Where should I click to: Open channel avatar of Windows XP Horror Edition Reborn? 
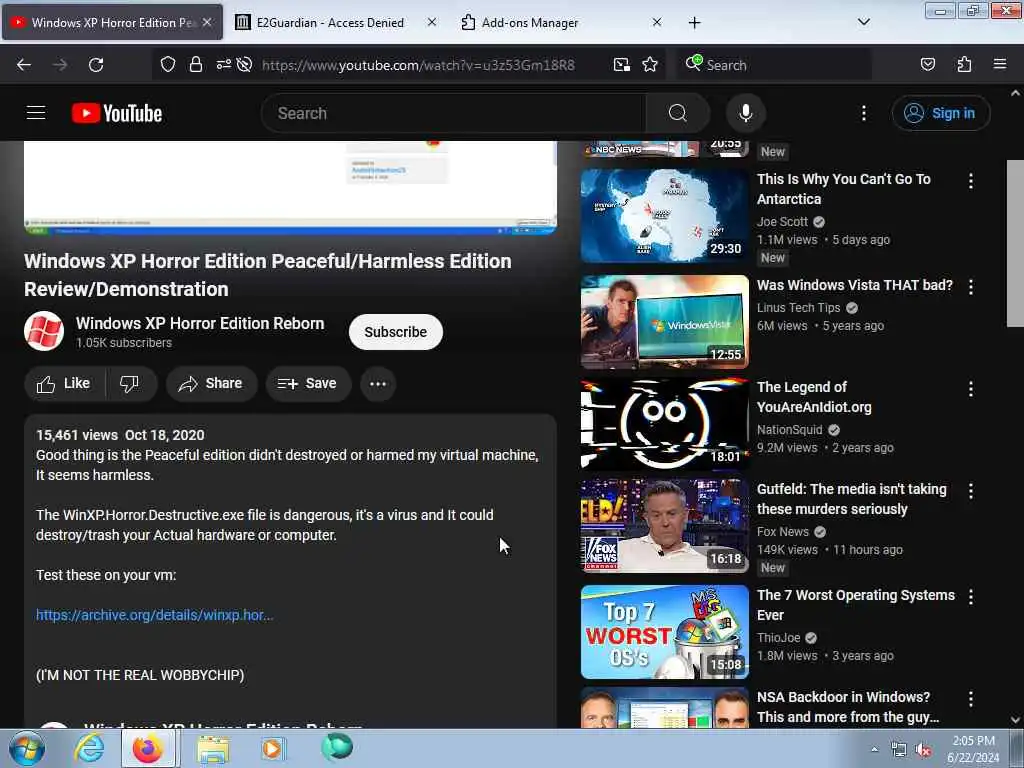pyautogui.click(x=44, y=331)
